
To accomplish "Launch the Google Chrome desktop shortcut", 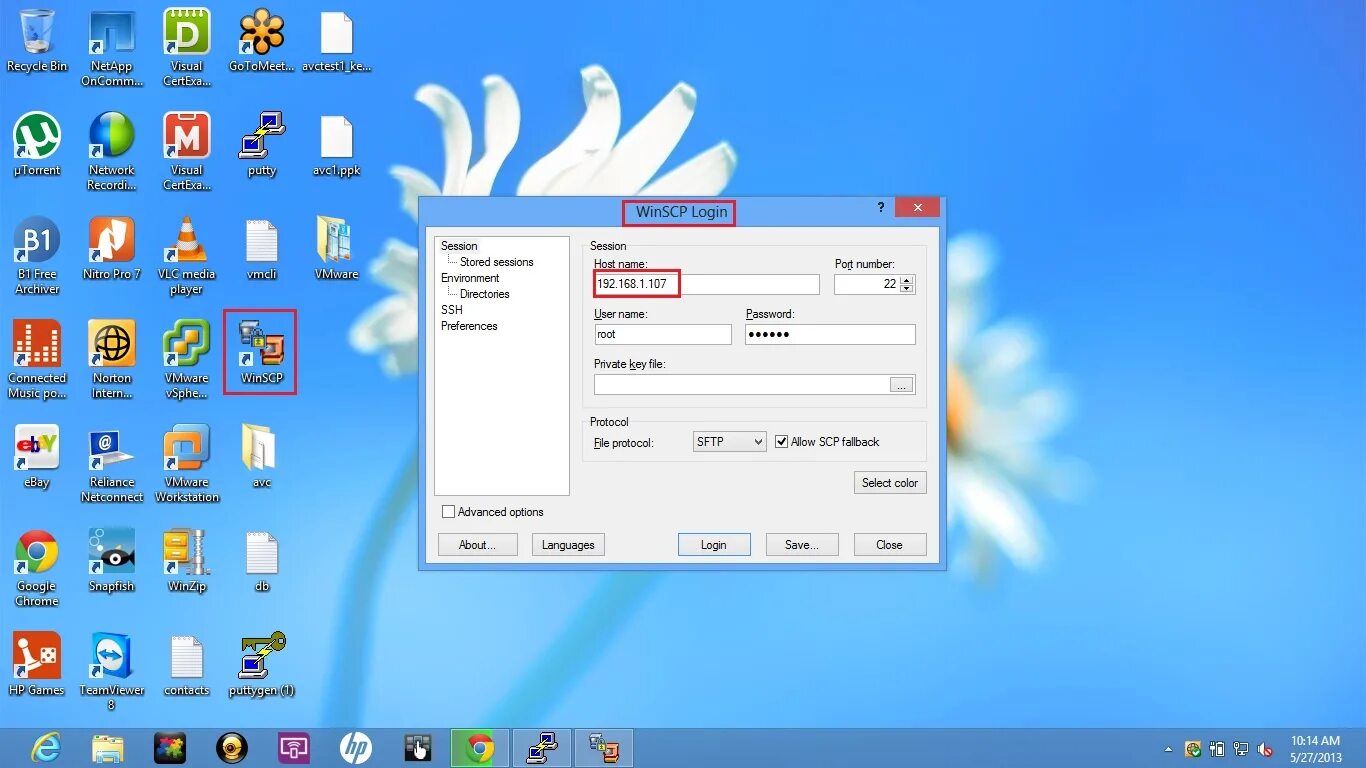I will pos(37,568).
